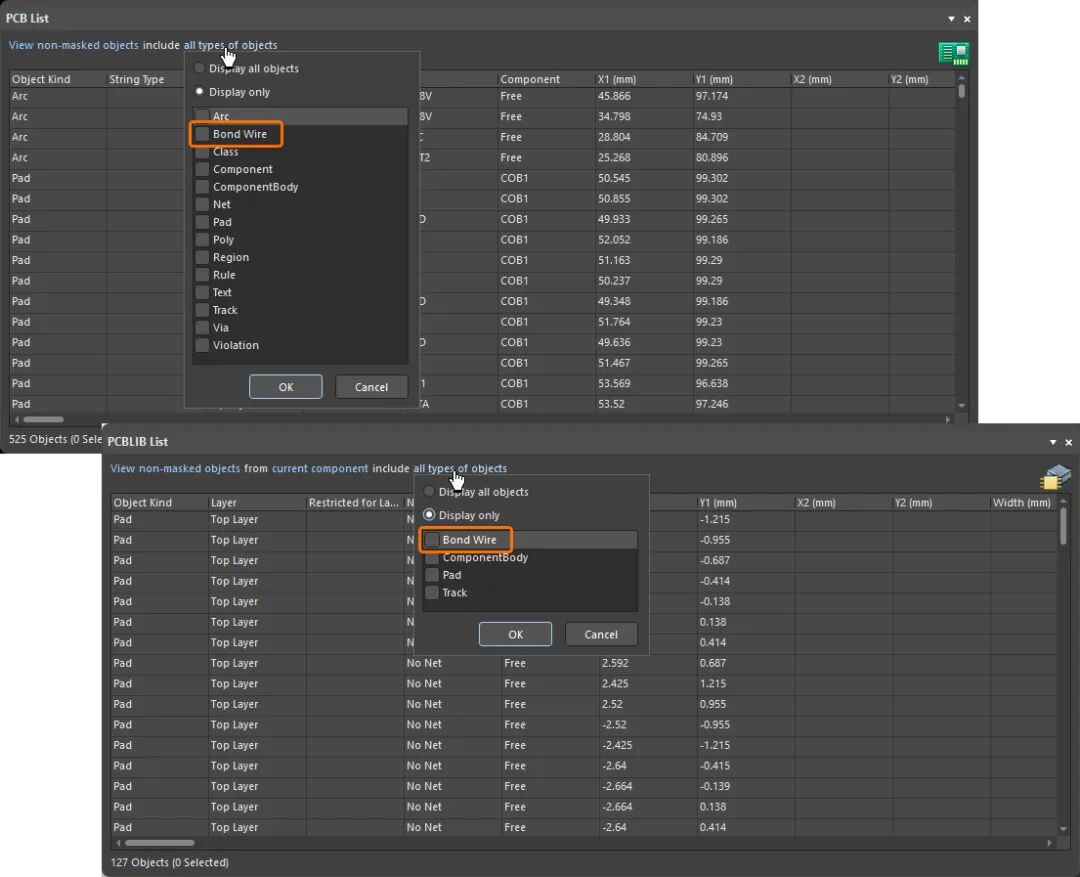Click the PCB List horizontal scrollbar thumb

click(x=43, y=419)
